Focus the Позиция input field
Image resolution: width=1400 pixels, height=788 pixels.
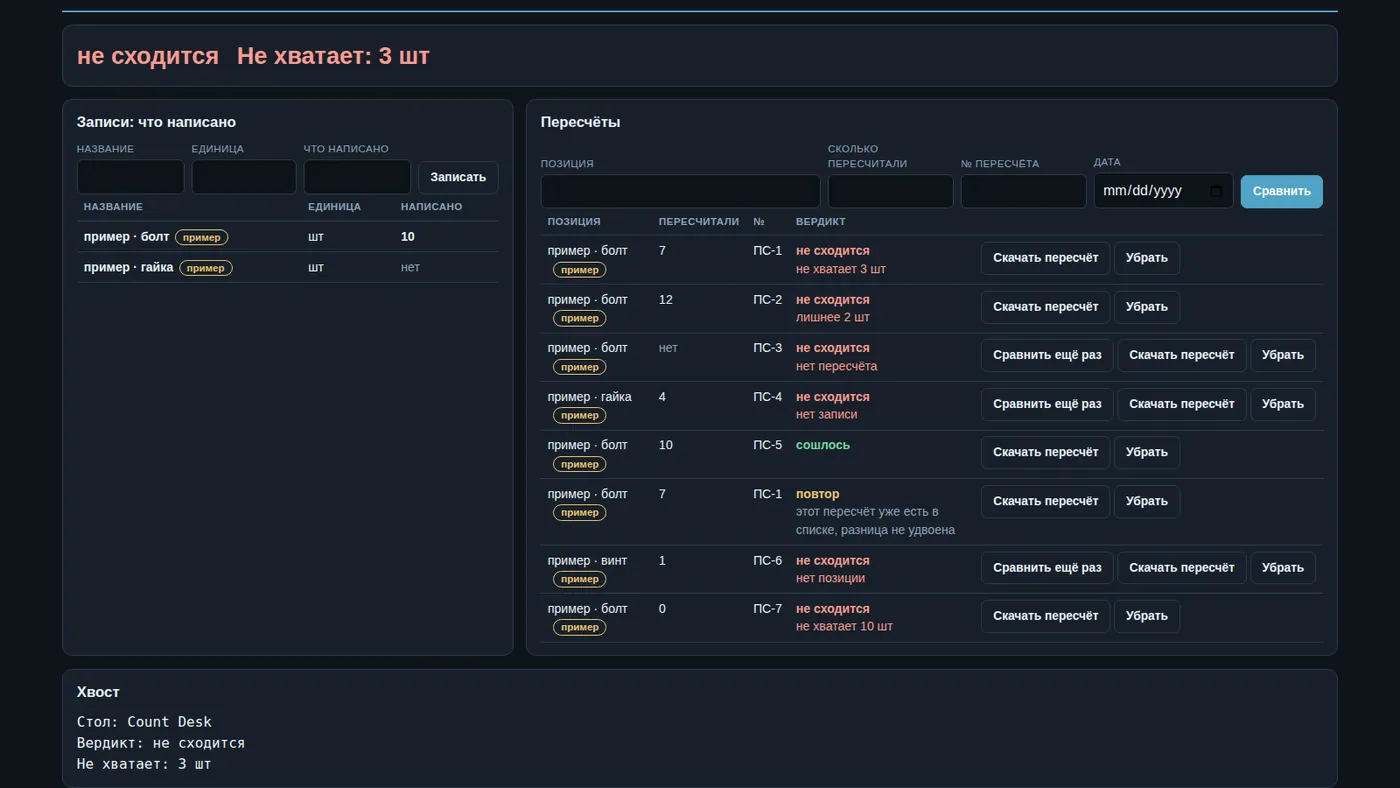(680, 191)
